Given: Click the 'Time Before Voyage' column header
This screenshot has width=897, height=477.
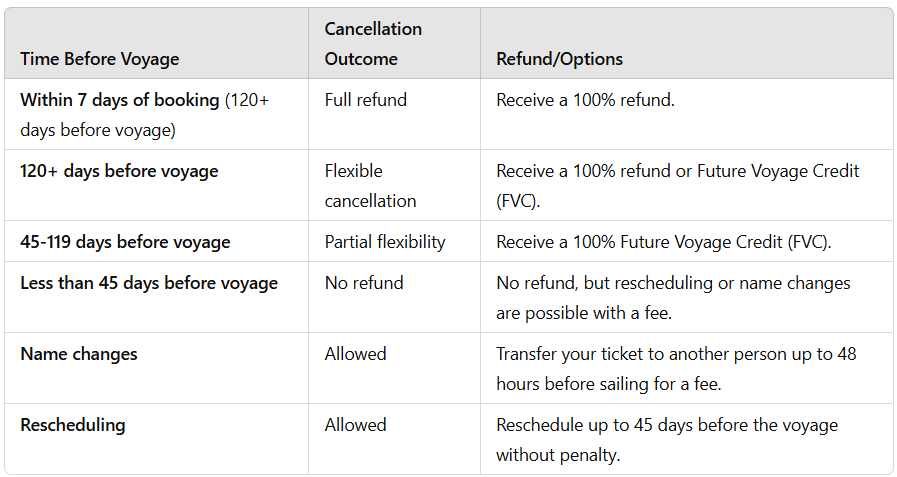Looking at the screenshot, I should point(99,59).
